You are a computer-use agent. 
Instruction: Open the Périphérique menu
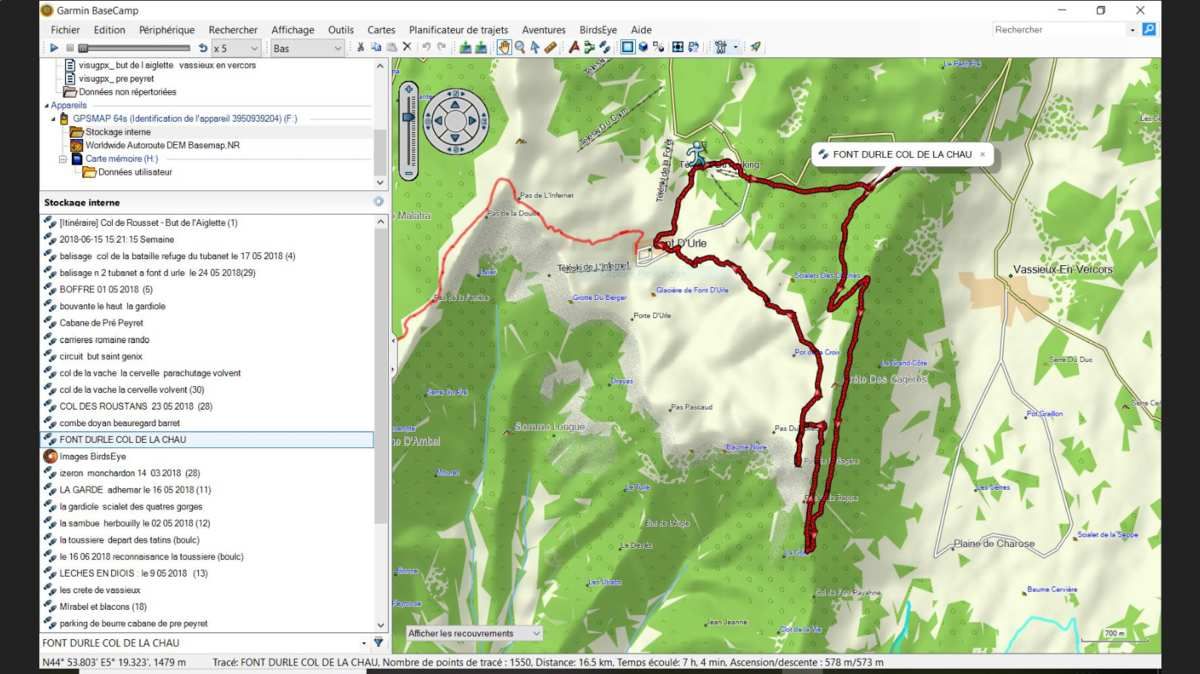(167, 30)
